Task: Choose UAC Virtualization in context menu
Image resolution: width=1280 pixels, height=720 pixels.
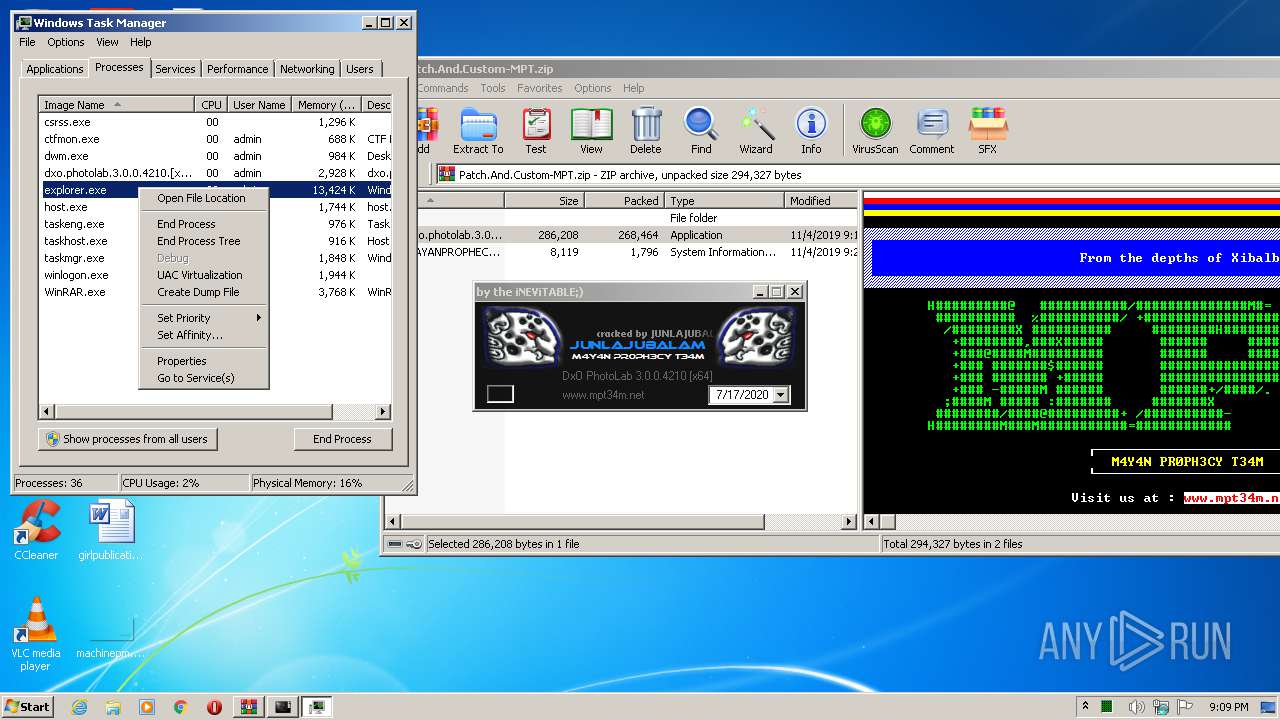Action: coord(204,275)
